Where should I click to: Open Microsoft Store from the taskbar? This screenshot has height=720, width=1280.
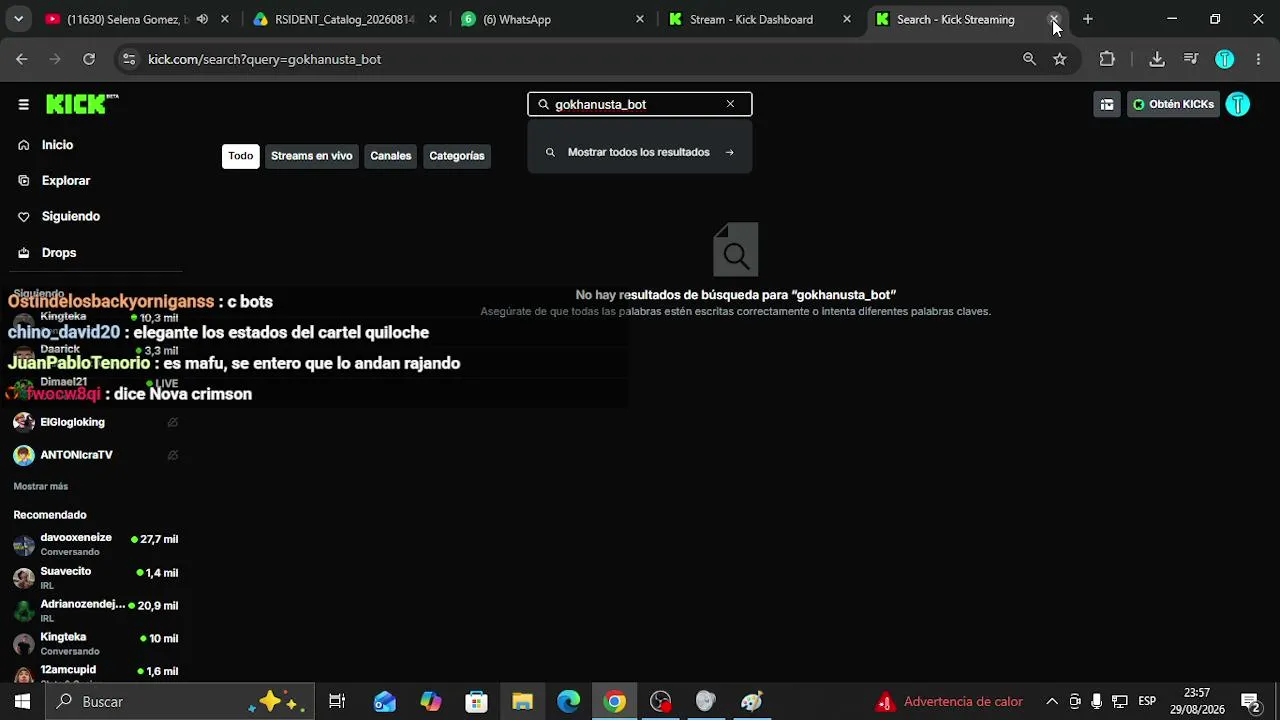476,702
